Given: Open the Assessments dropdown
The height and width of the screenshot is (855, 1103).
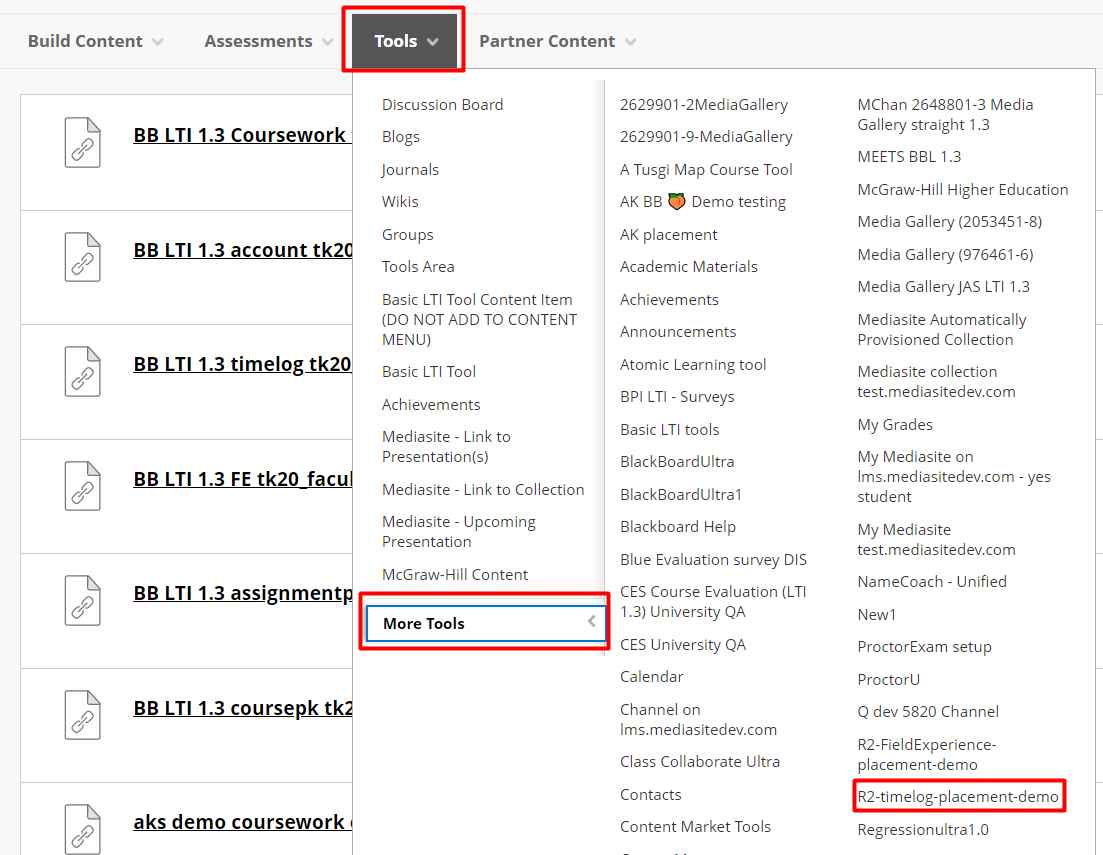Looking at the screenshot, I should (269, 42).
